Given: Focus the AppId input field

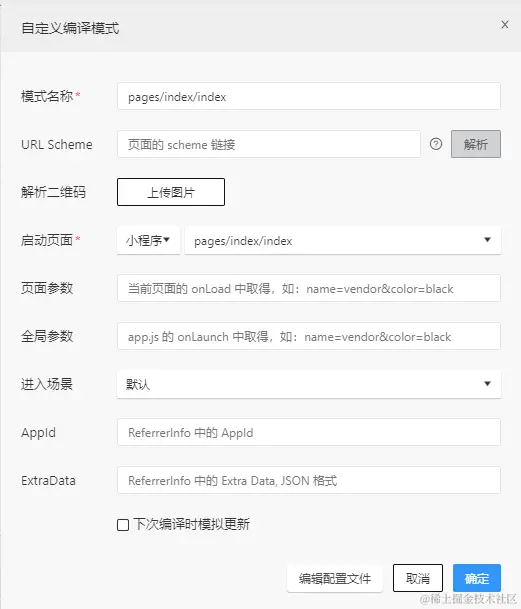Looking at the screenshot, I should coord(309,432).
